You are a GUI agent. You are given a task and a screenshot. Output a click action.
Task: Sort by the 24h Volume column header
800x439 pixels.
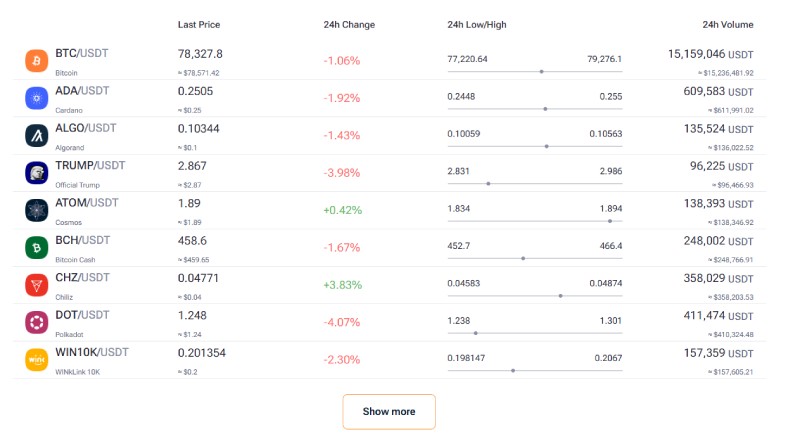727,24
